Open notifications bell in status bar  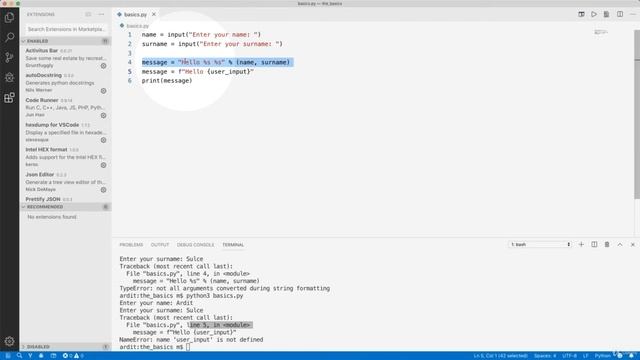tap(631, 356)
